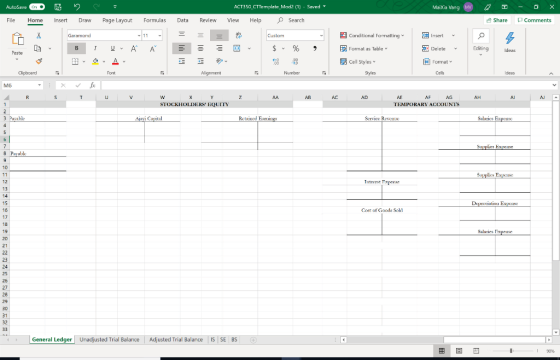This screenshot has height=360, width=560.
Task: Open Unadjusted Trial Balance sheet tab
Action: 109,340
